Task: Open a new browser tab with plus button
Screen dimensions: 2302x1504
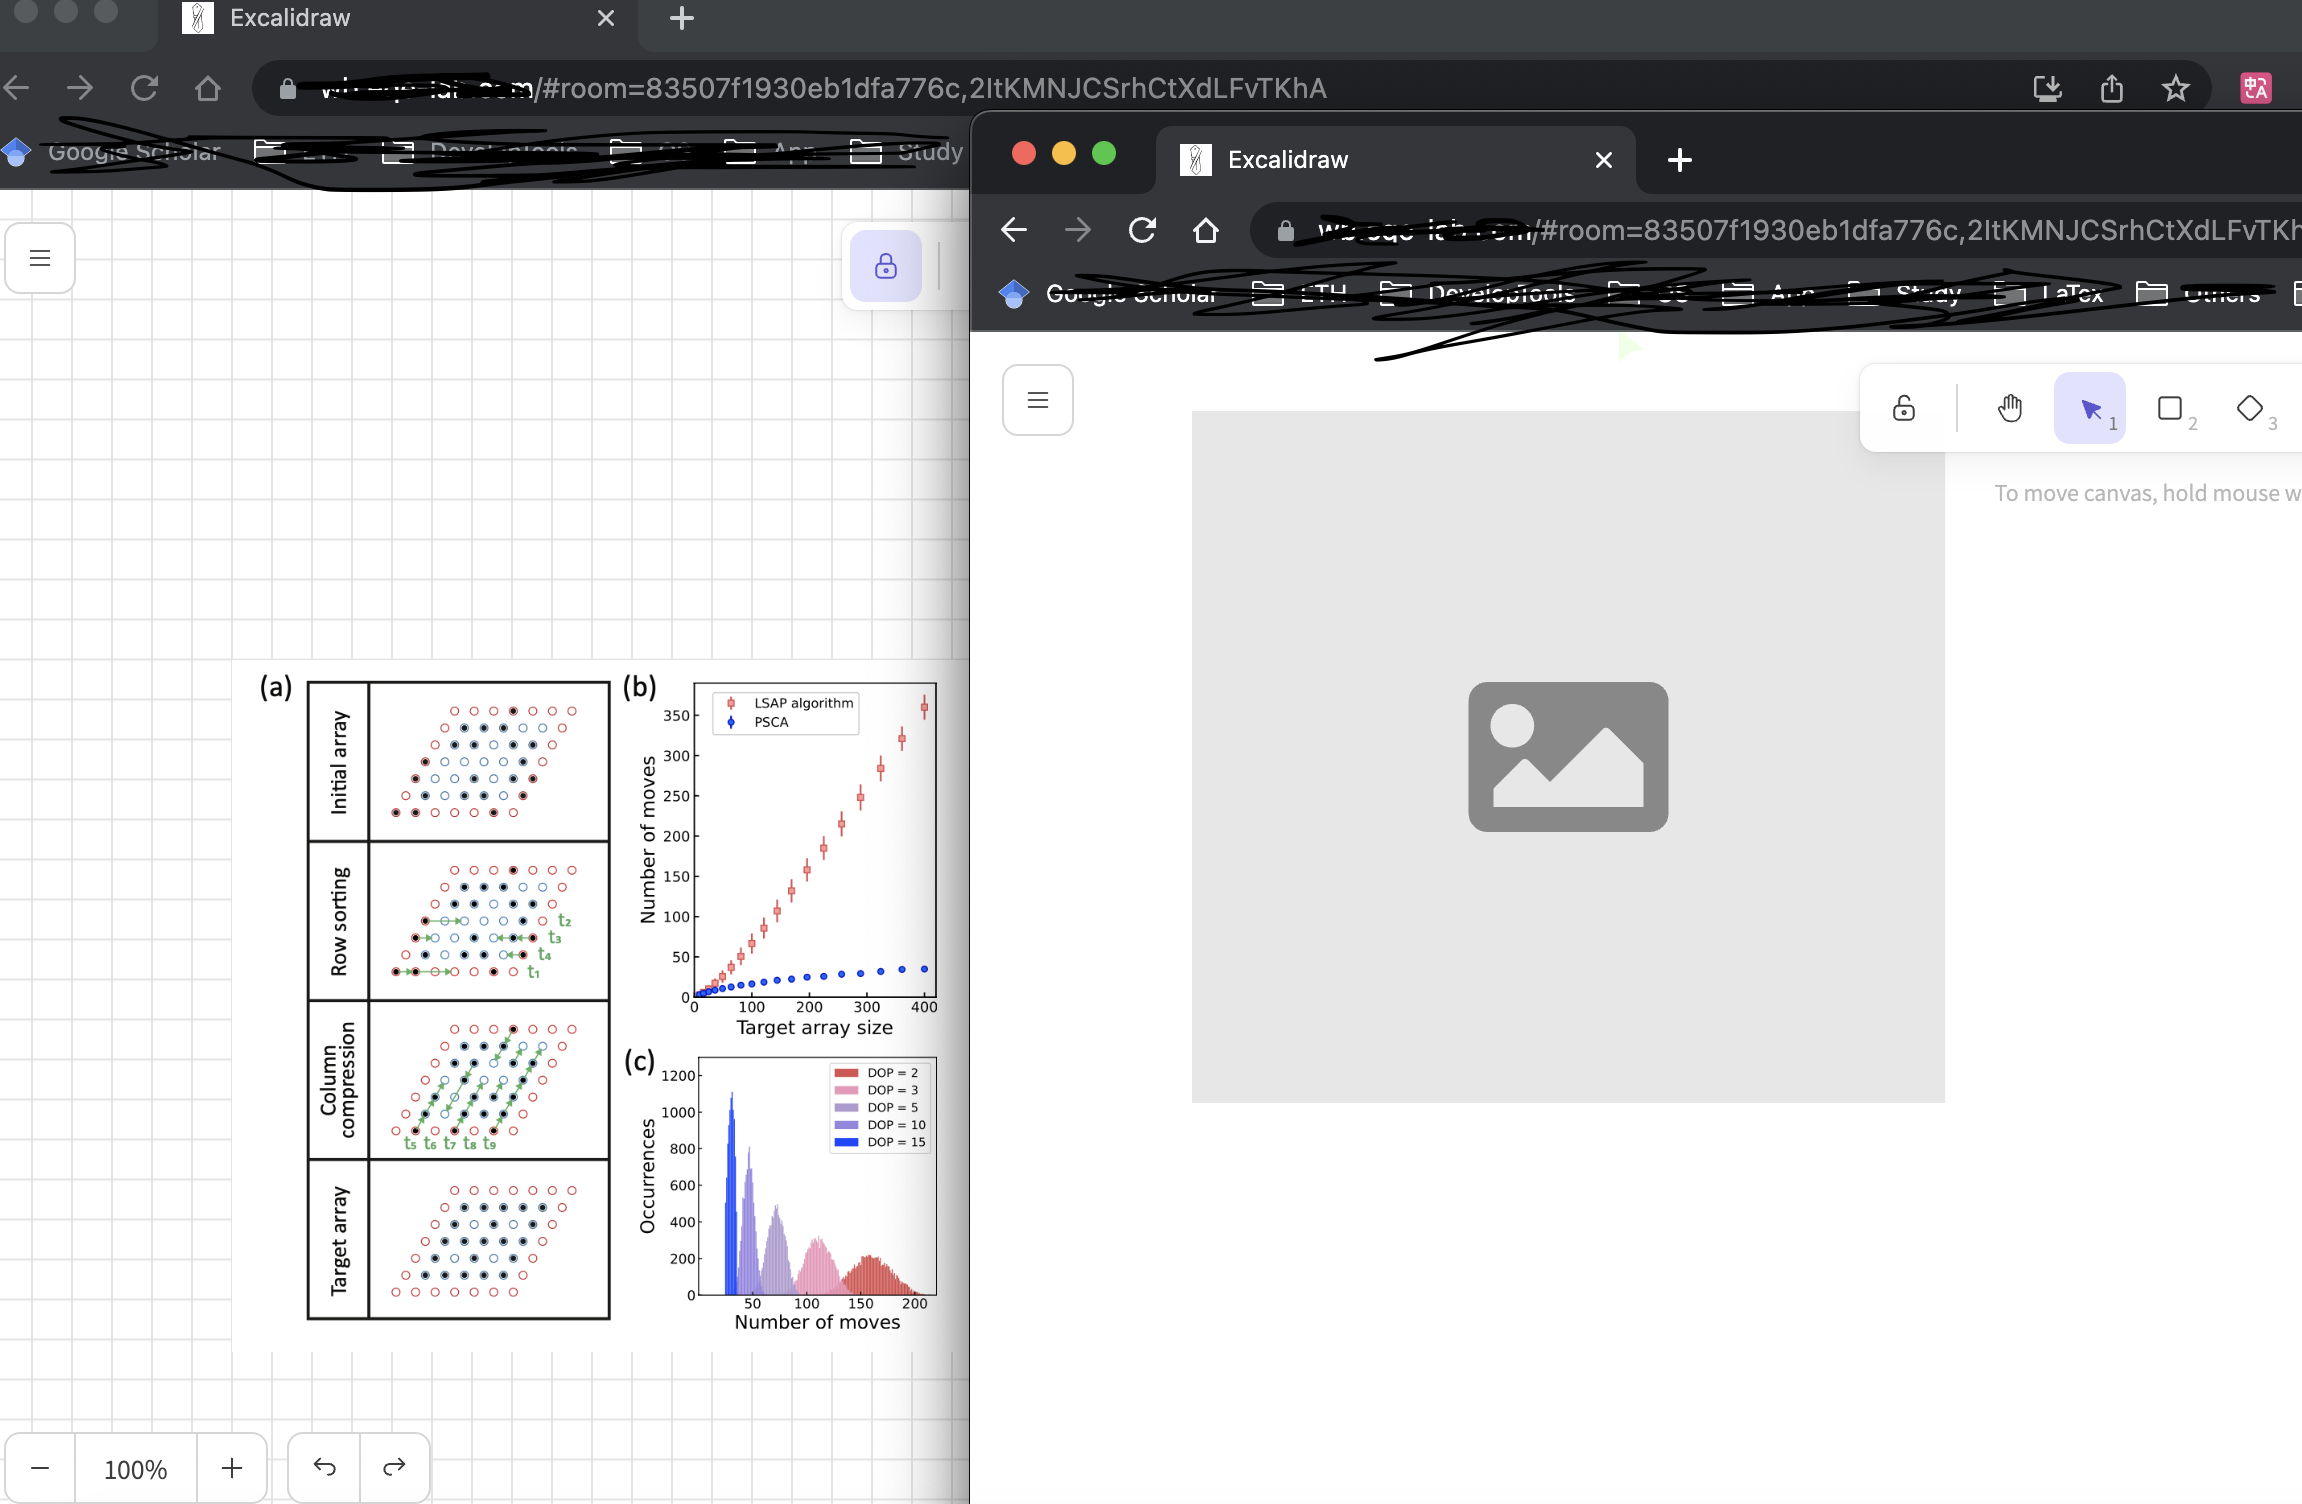Action: pos(1678,160)
